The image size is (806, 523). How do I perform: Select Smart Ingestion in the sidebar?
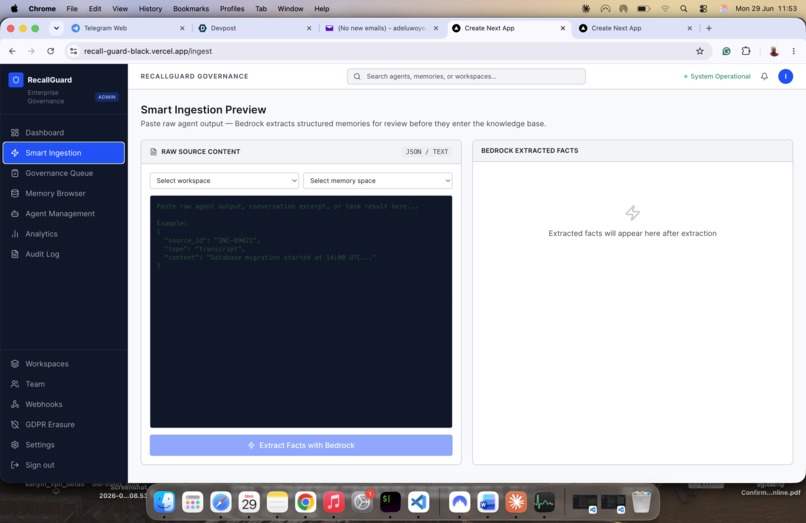point(64,153)
